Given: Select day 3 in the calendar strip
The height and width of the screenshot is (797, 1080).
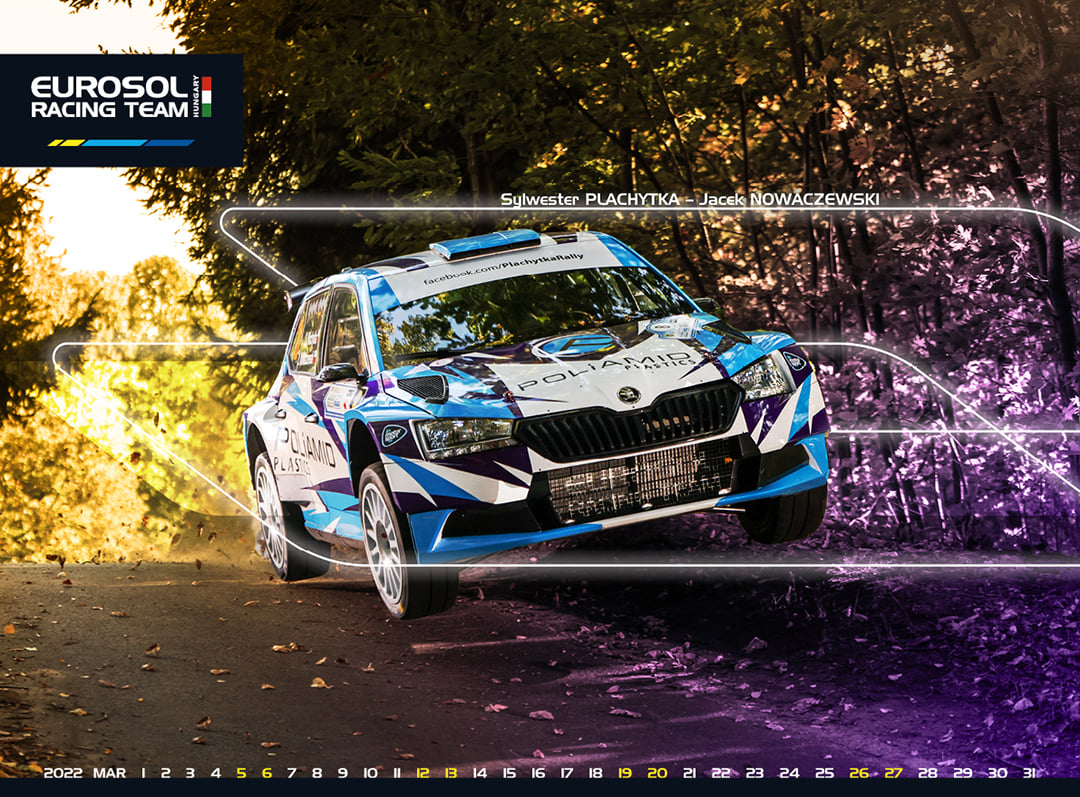Looking at the screenshot, I should click(x=190, y=773).
